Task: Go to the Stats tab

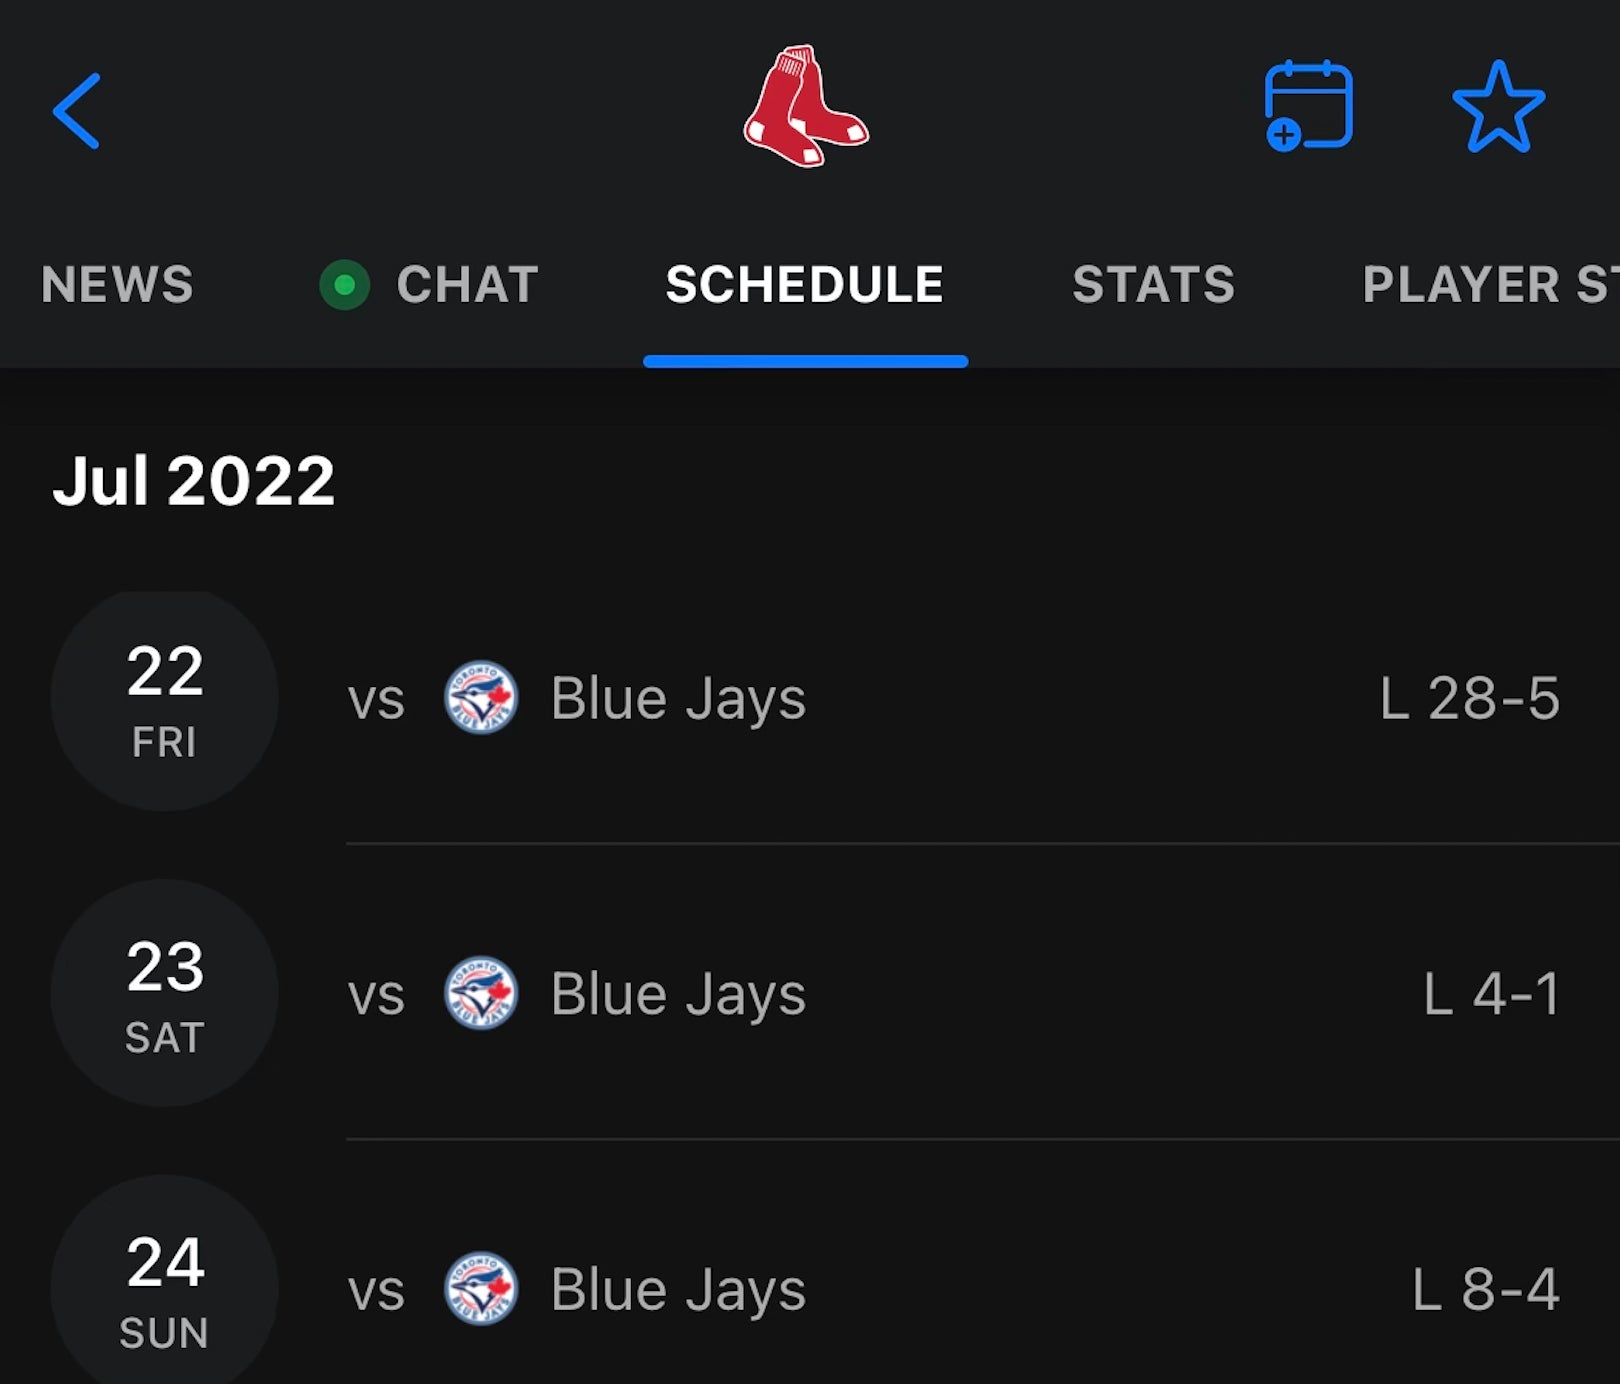Action: click(1153, 285)
